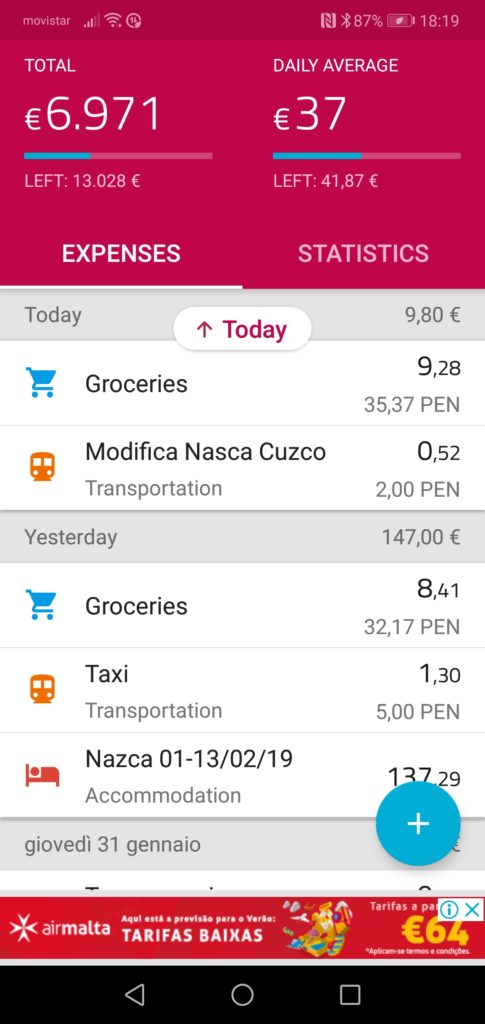Viewport: 485px width, 1024px height.
Task: Tap the cart icon beside today's Groceries
Action: pos(40,383)
